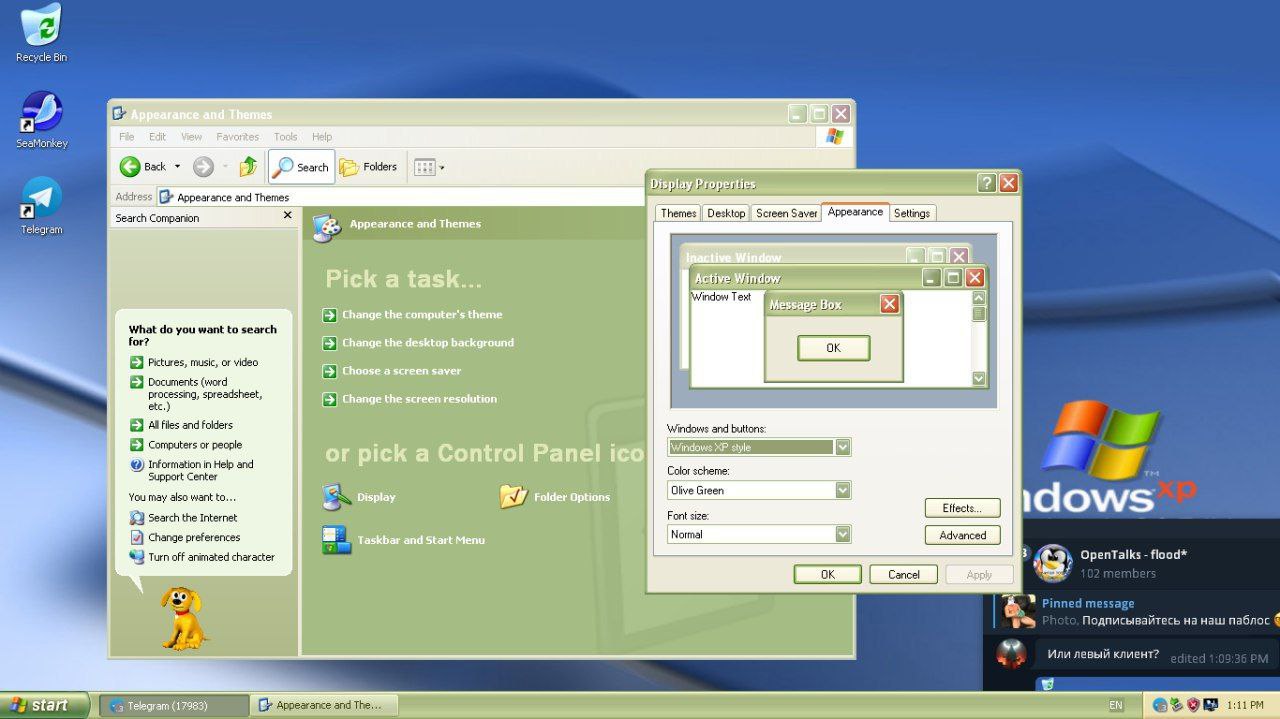Click arrow icon beside Change the desktop background

pos(330,343)
